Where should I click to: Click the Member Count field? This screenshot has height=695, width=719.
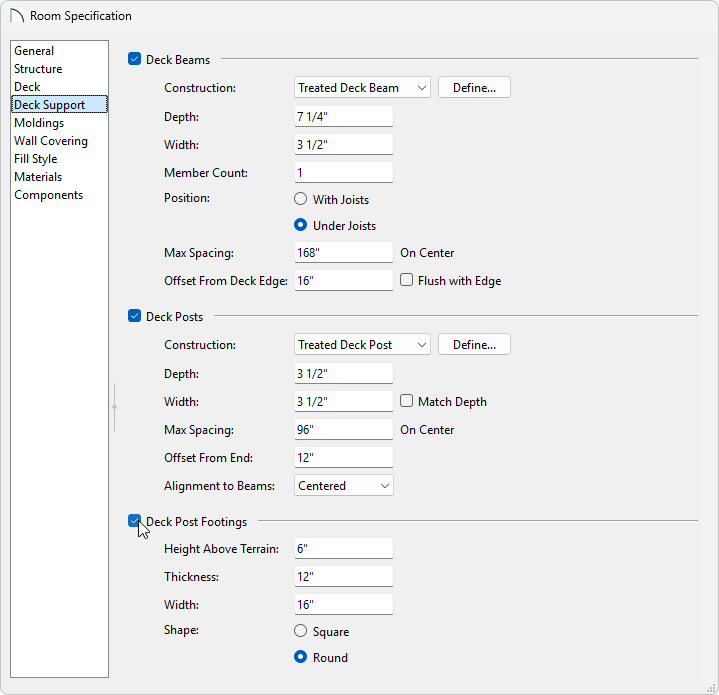tap(344, 172)
